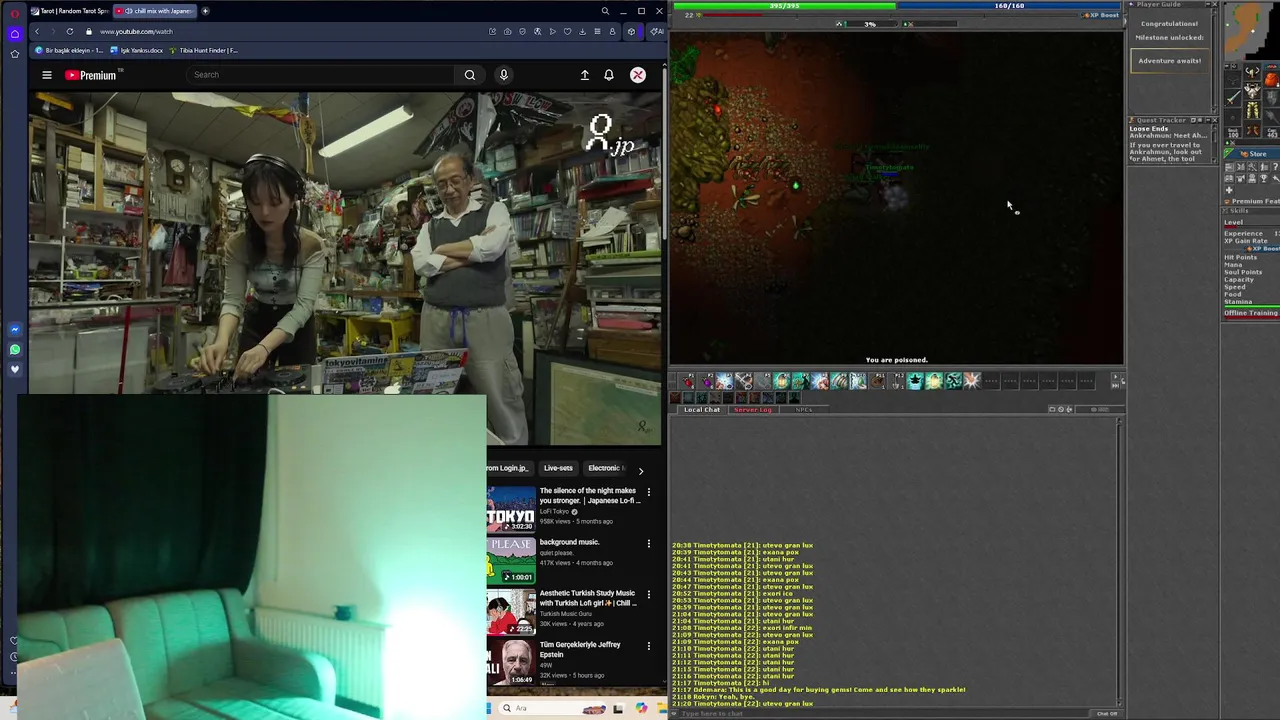Screen dimensions: 1280x720
Task: Use the red health potion hotkey
Action: [687, 382]
